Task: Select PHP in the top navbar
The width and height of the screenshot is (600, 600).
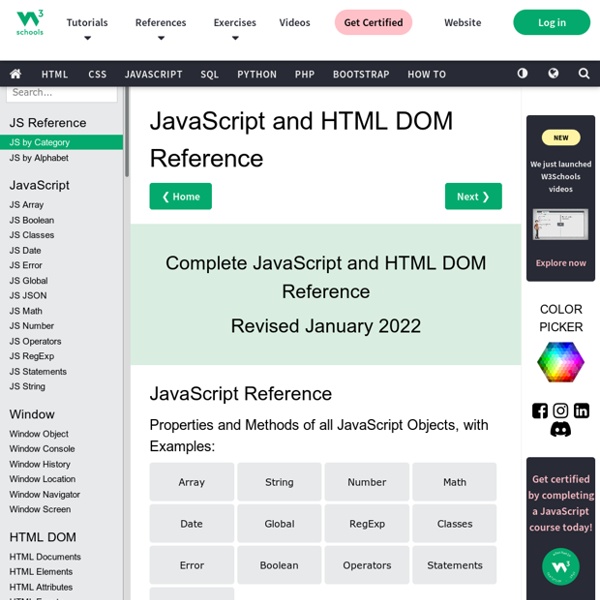Action: (305, 74)
